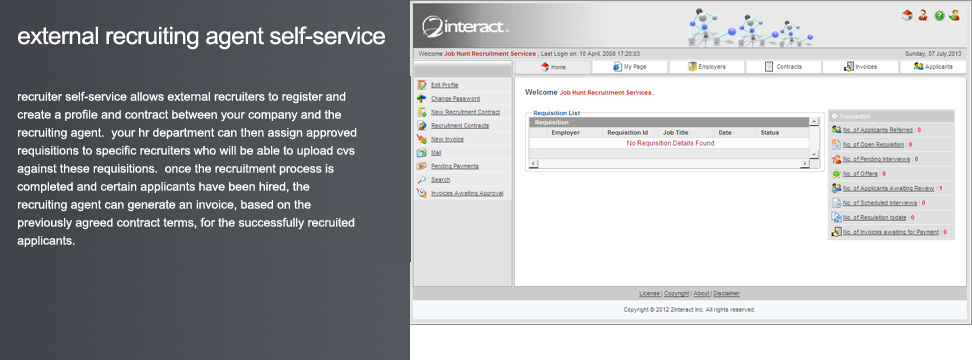The width and height of the screenshot is (972, 360).
Task: Click the Invoices Awaiting Approval icon
Action: (x=422, y=193)
